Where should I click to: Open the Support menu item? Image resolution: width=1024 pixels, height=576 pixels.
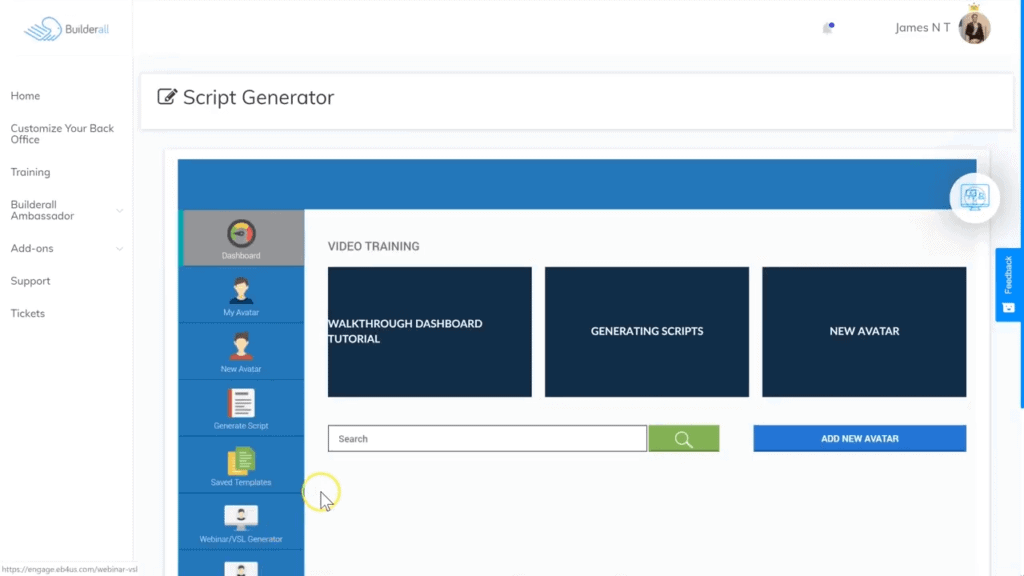[x=30, y=281]
